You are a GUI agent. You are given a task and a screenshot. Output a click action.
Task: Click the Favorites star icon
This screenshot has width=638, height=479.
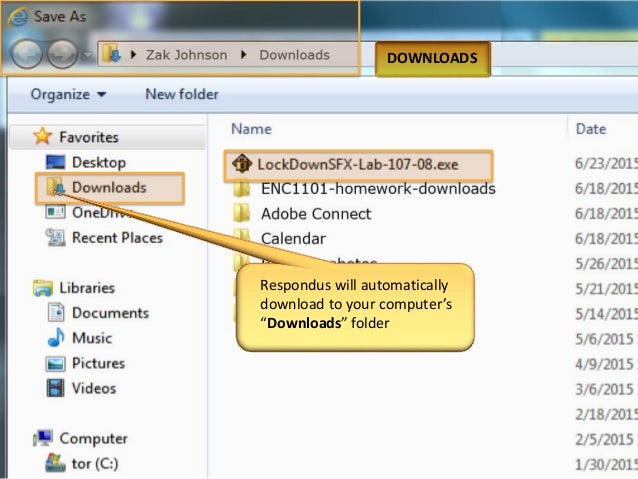click(x=42, y=136)
